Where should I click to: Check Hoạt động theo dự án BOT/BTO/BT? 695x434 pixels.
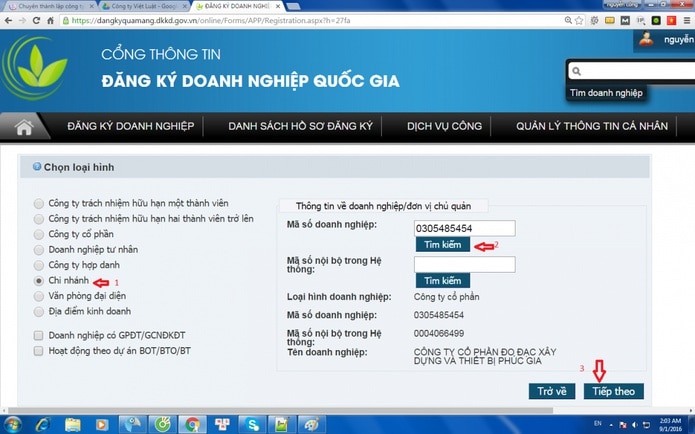39,351
